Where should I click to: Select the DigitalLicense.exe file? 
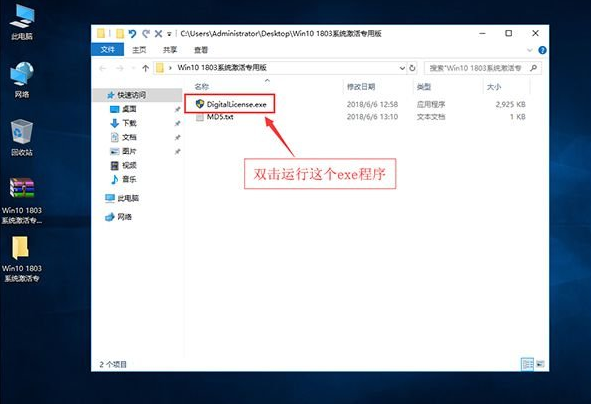[231, 104]
